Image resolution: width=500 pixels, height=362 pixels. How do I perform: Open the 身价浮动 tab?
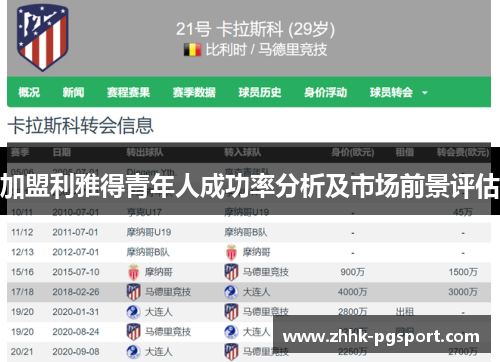[325, 92]
